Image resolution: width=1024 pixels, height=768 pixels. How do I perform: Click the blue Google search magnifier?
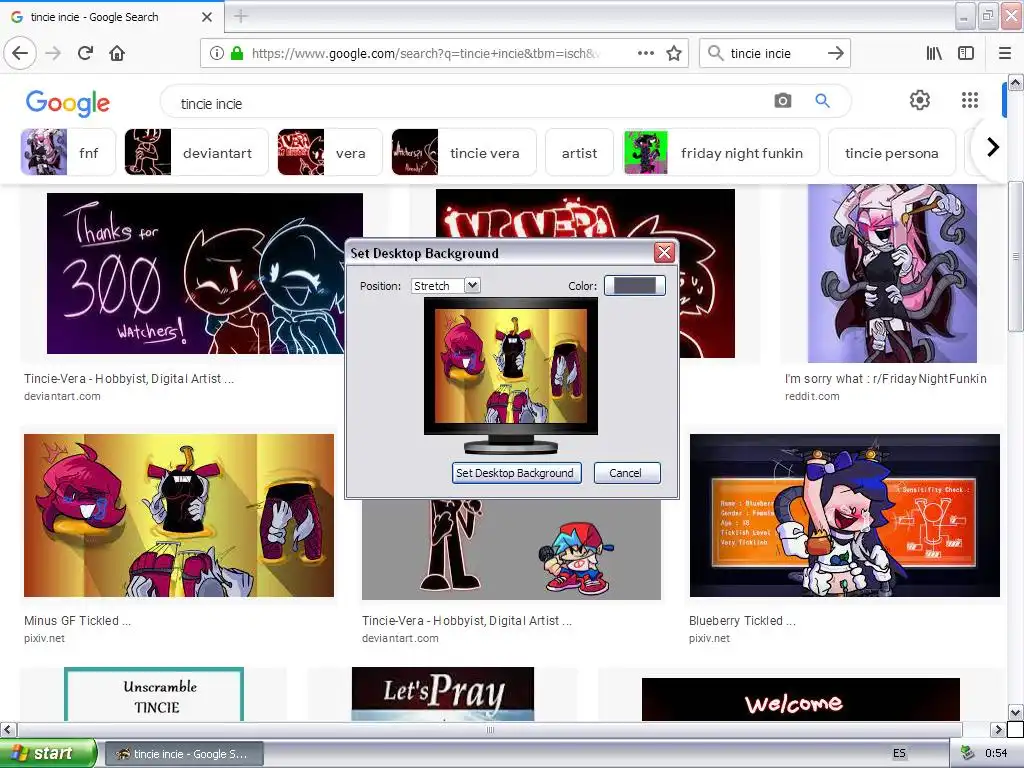[822, 101]
